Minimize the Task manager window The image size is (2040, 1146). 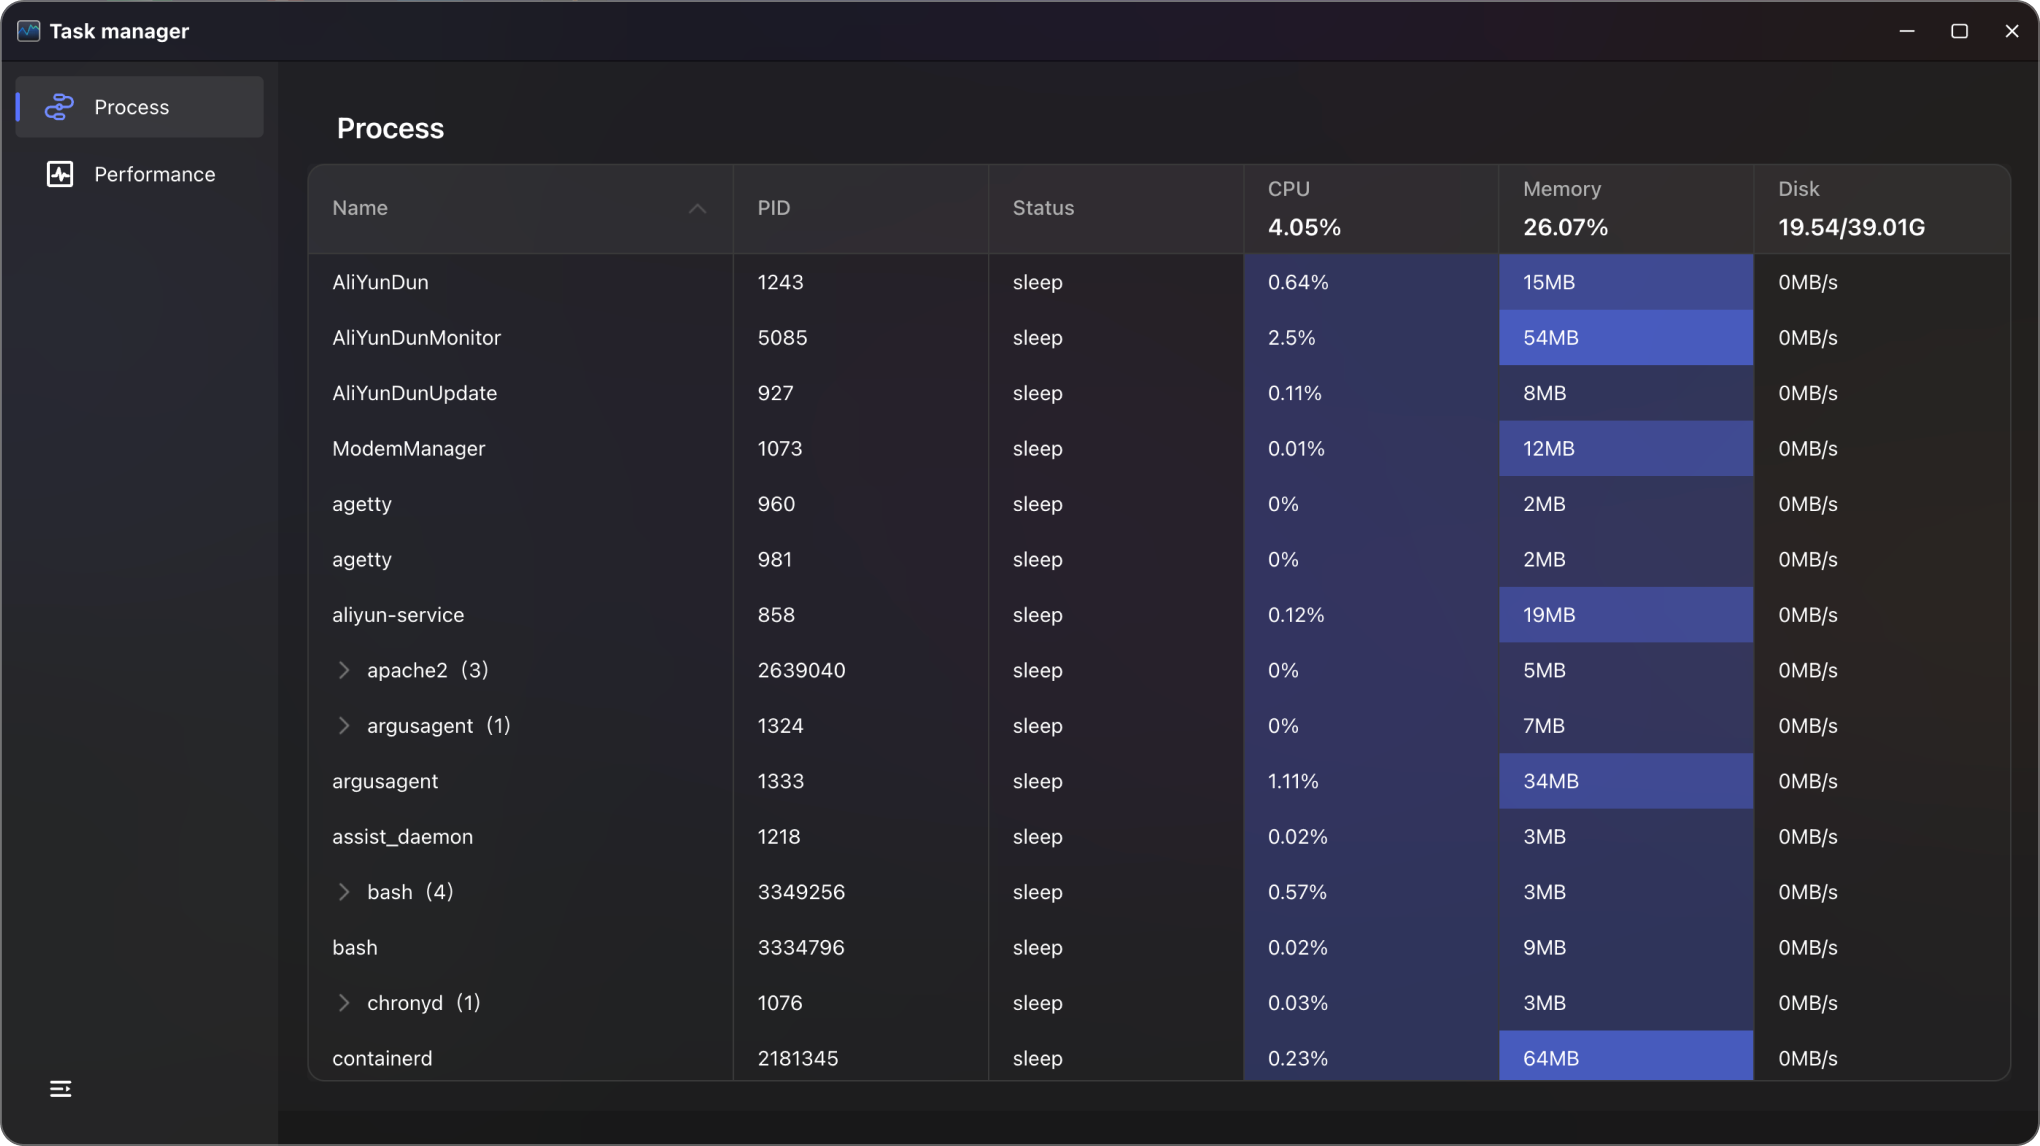click(1907, 31)
